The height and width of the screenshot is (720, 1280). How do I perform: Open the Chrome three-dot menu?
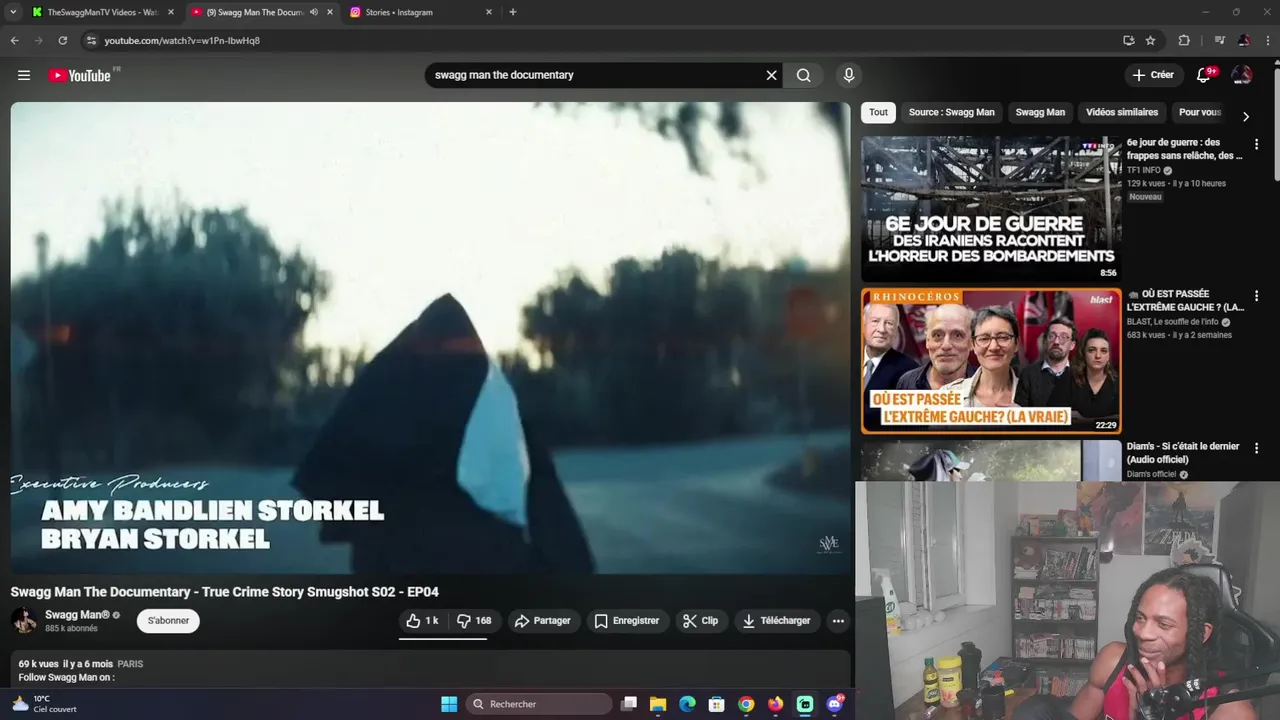[x=1268, y=40]
